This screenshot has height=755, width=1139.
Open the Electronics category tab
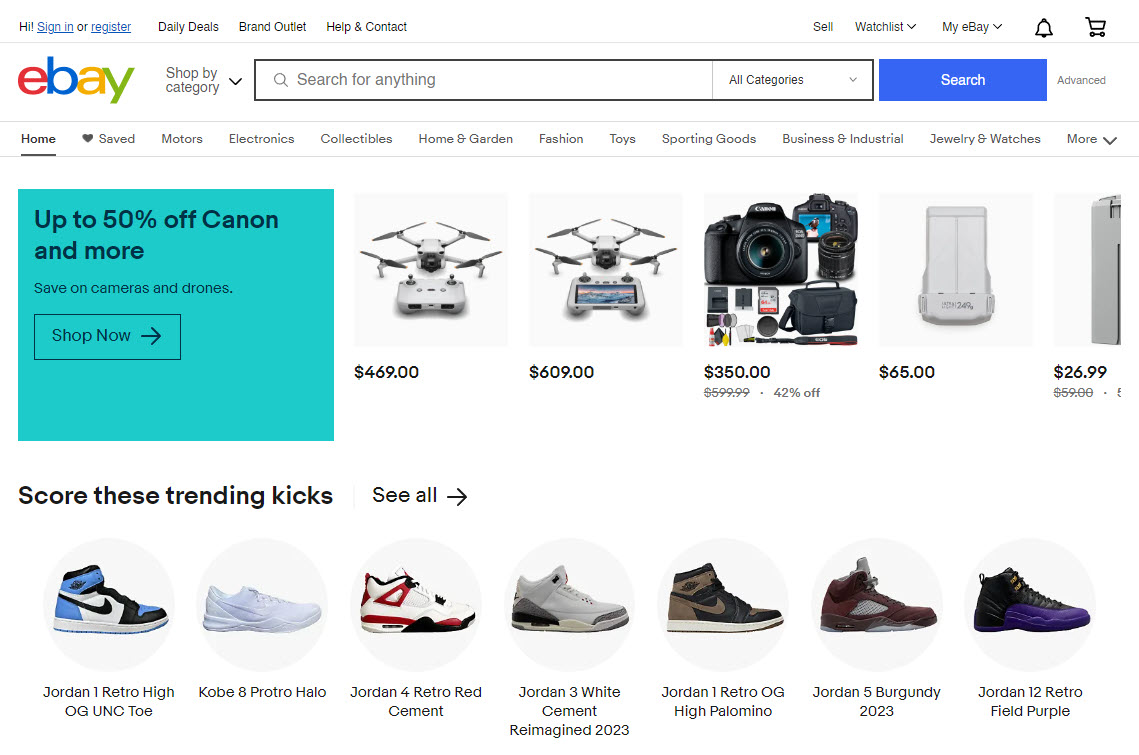(x=261, y=139)
